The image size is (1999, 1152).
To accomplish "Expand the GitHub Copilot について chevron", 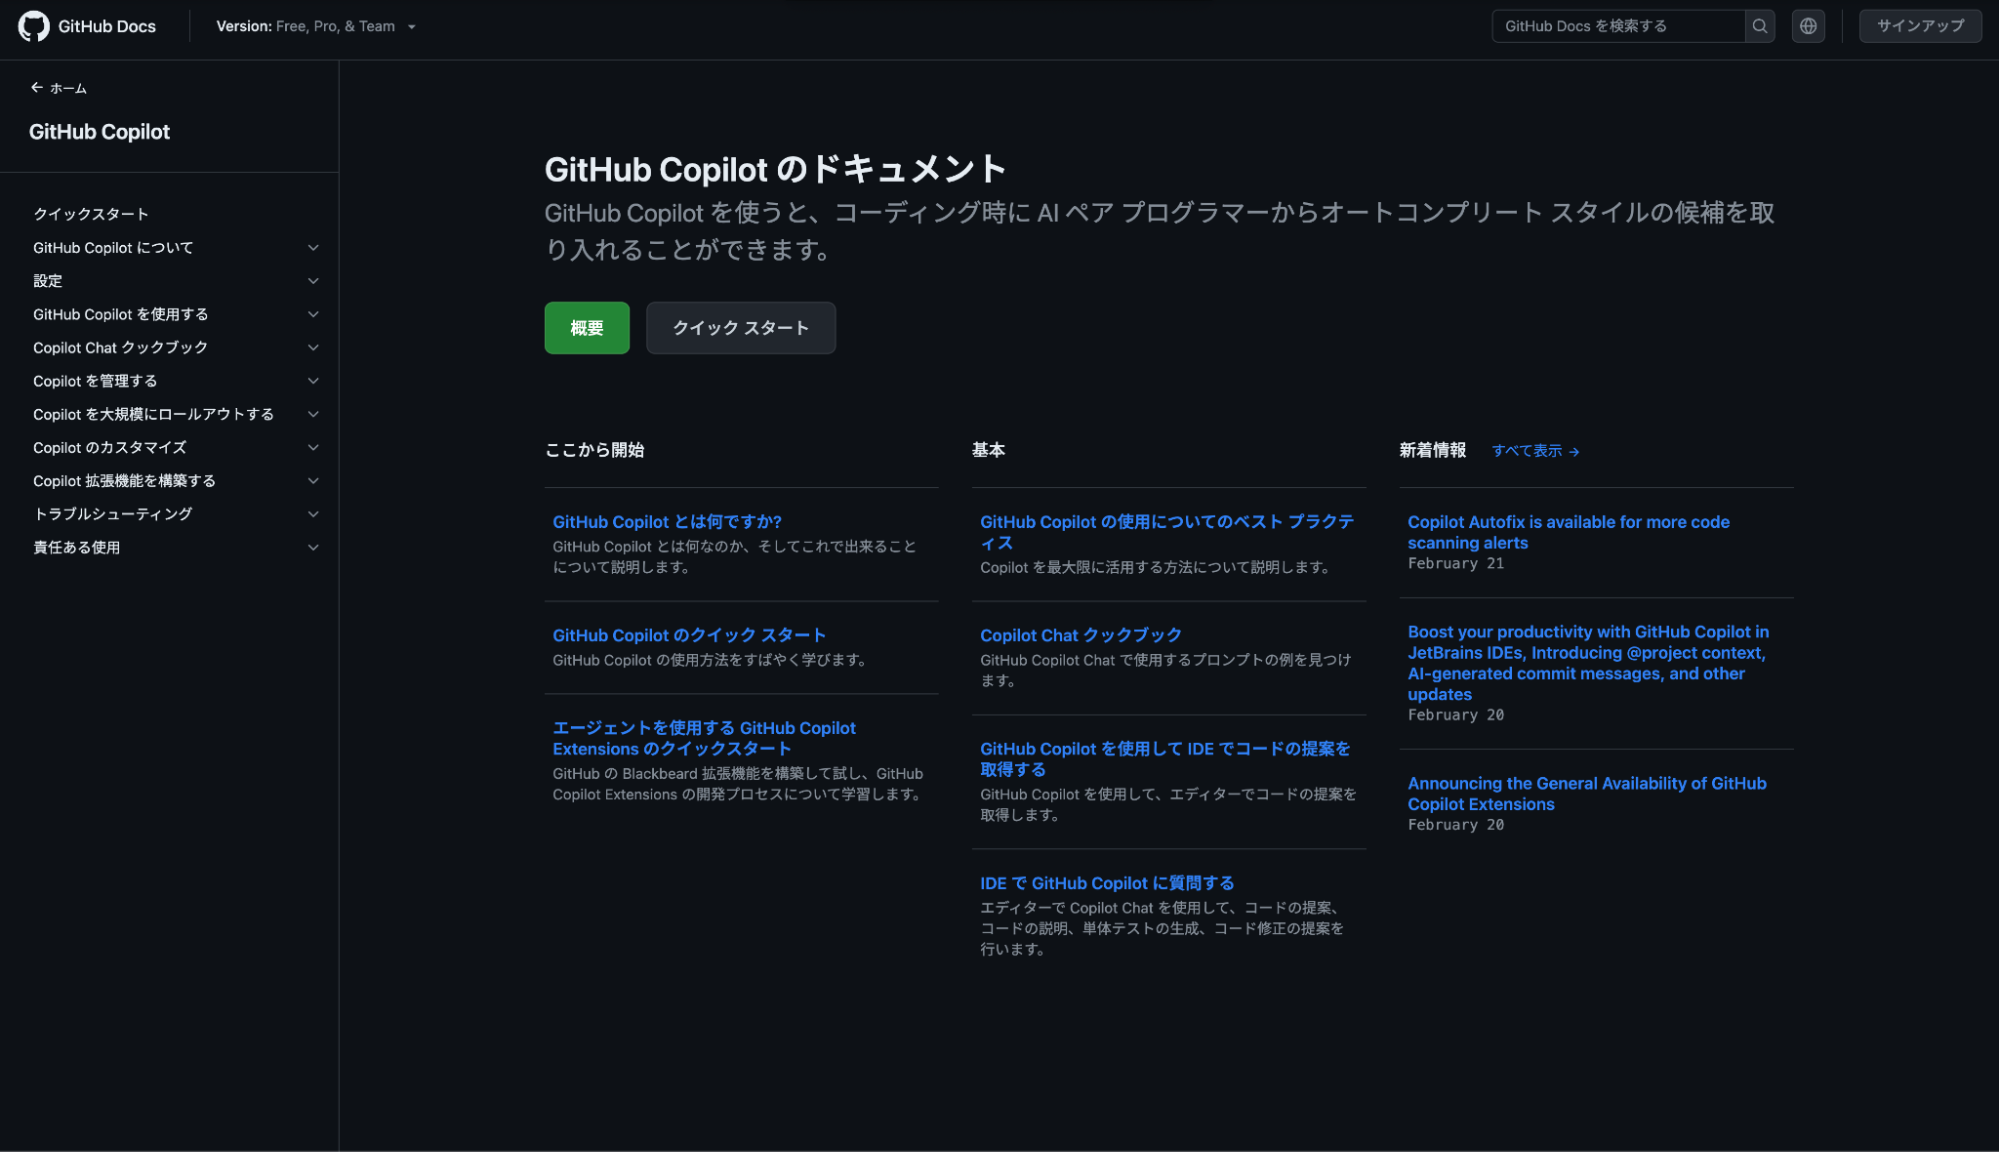I will click(313, 248).
